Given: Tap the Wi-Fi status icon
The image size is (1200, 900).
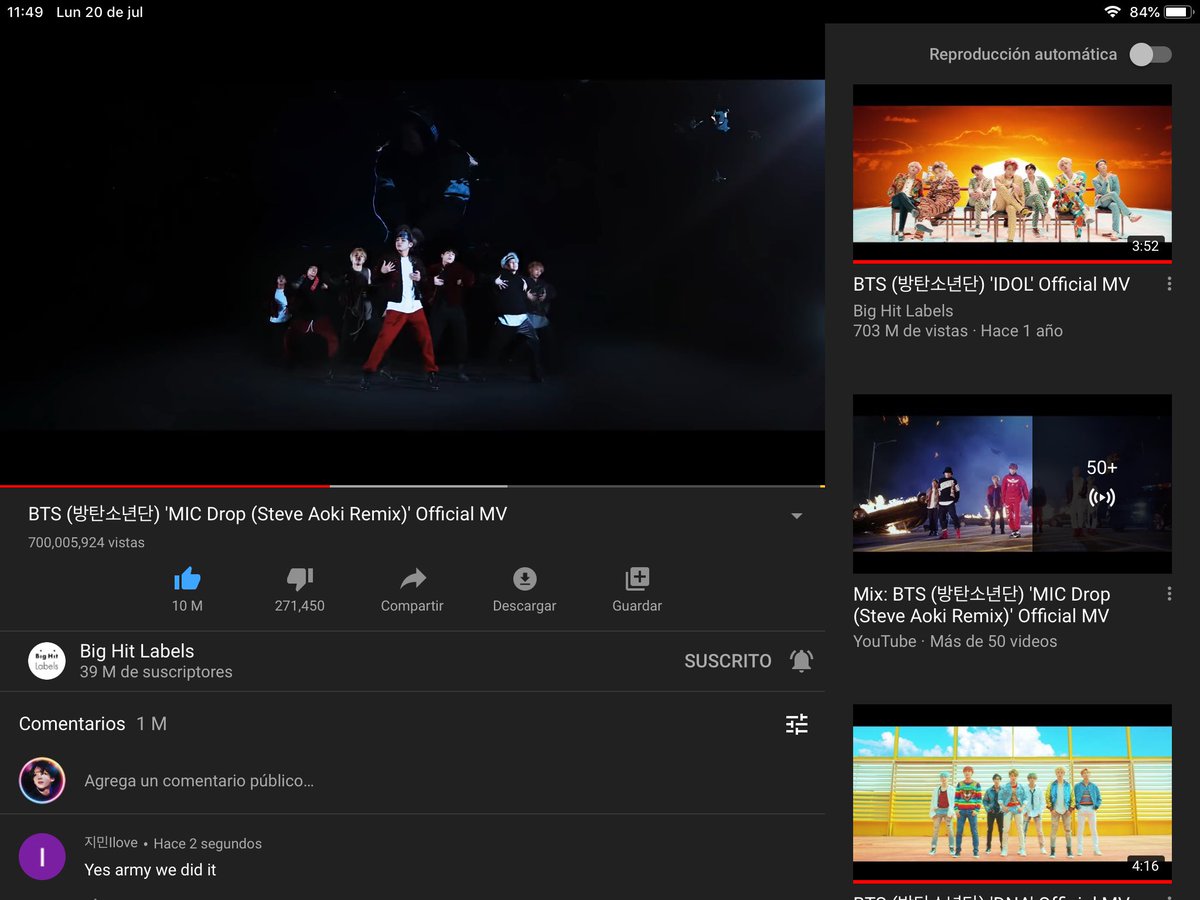Looking at the screenshot, I should (1112, 12).
